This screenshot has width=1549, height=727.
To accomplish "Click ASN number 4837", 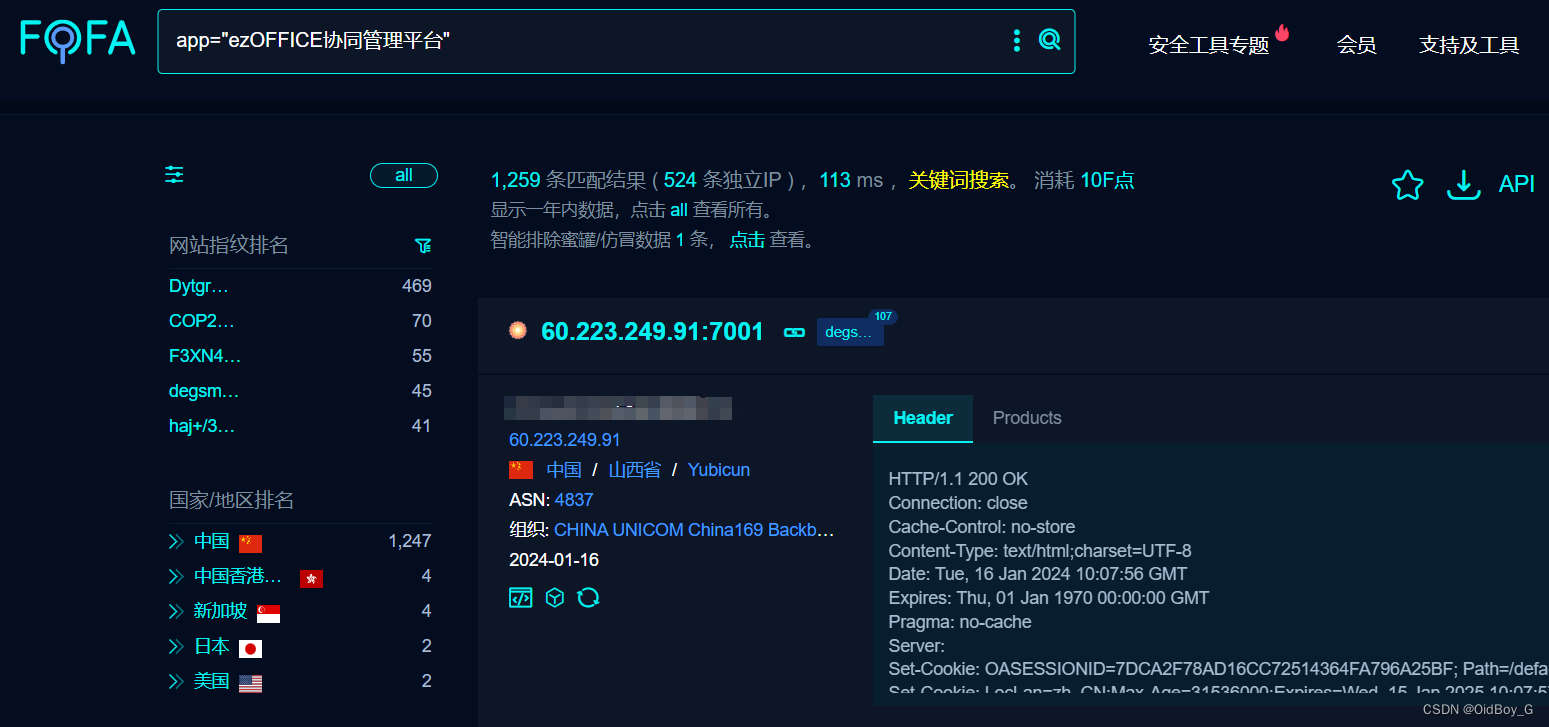I will coord(574,500).
